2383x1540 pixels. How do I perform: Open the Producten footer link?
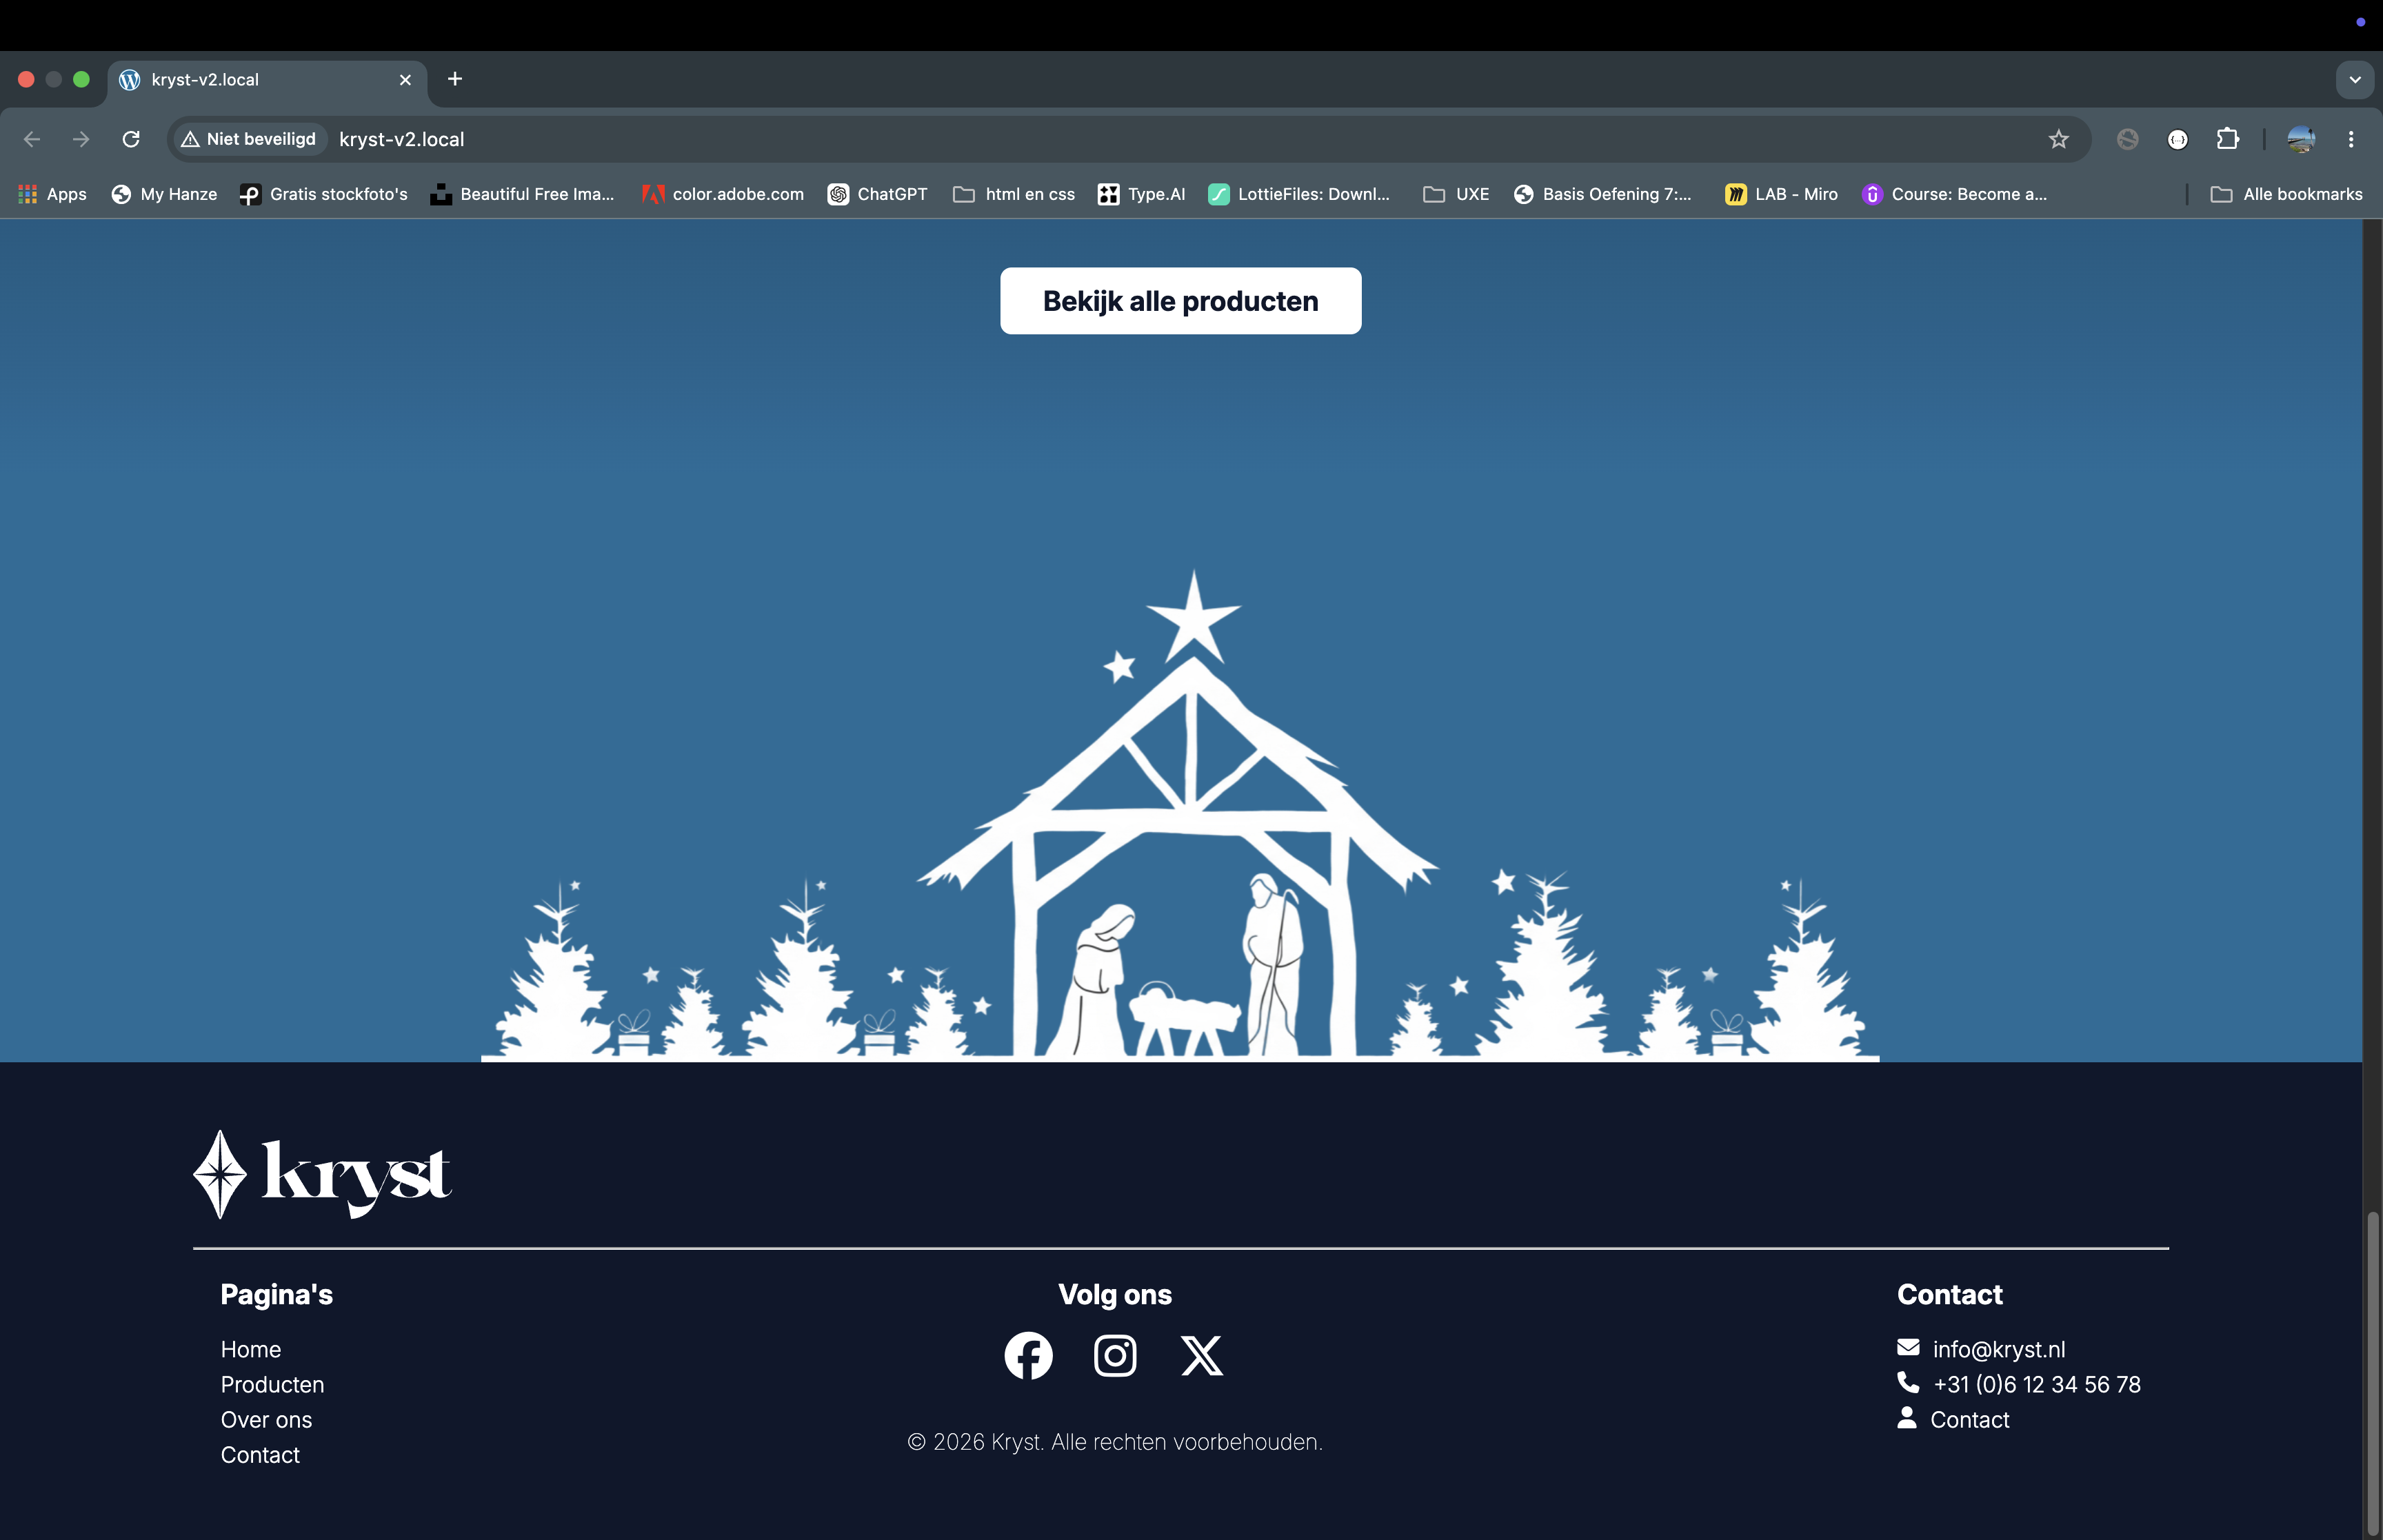[x=272, y=1384]
